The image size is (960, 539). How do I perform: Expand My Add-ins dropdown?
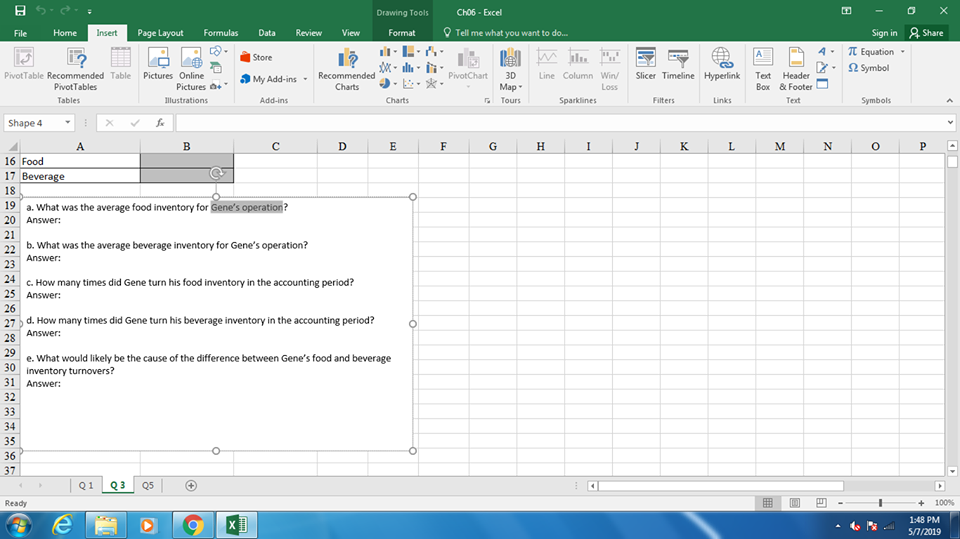pyautogui.click(x=305, y=79)
